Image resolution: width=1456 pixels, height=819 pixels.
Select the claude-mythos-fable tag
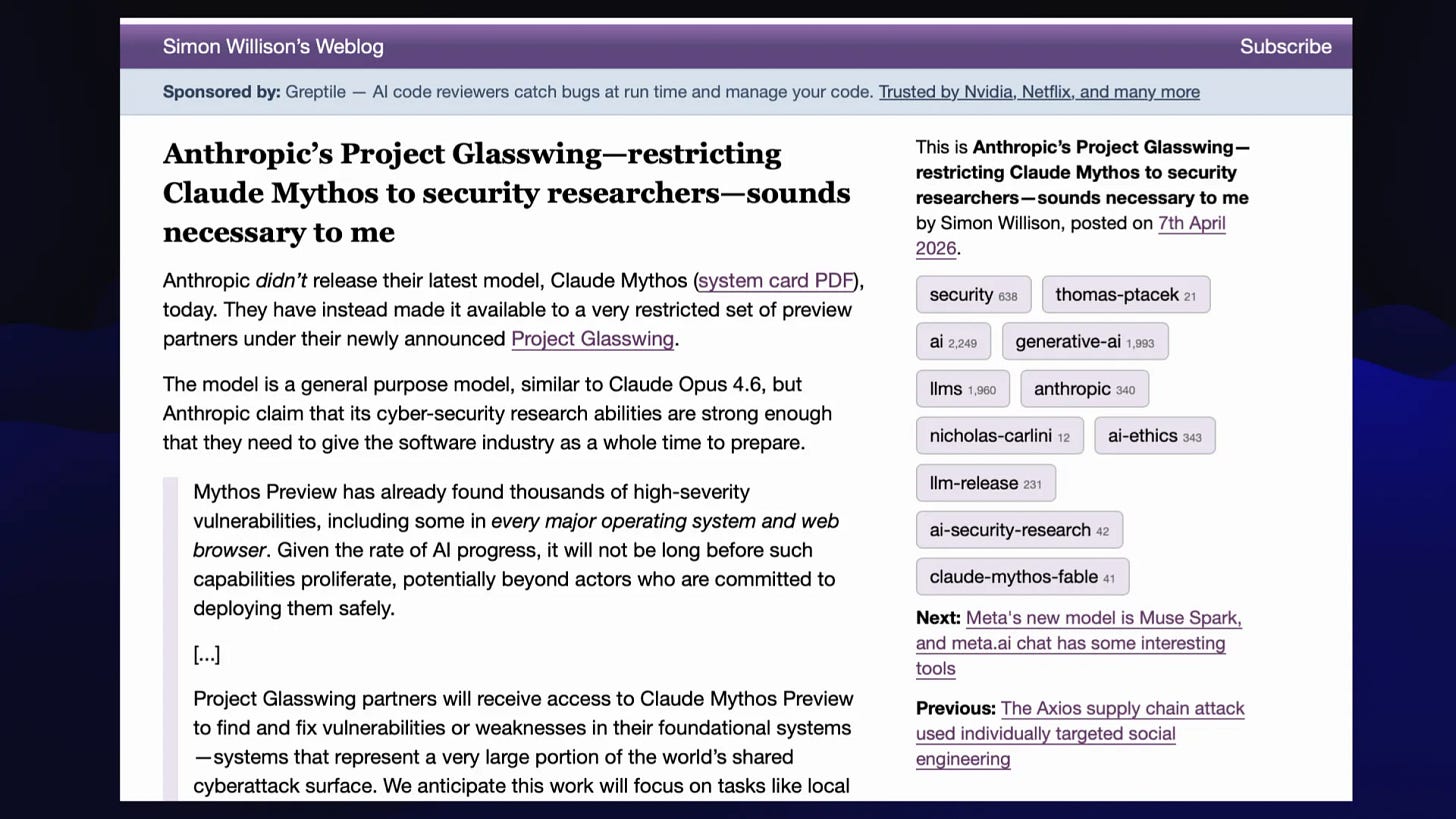pos(1022,577)
